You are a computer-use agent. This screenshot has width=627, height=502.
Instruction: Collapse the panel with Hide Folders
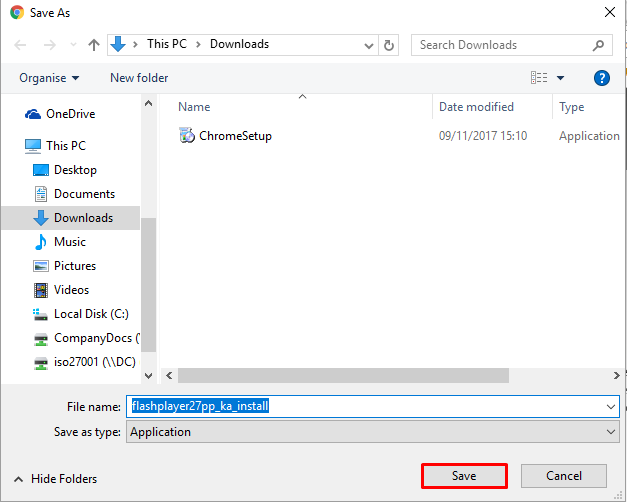(56, 479)
